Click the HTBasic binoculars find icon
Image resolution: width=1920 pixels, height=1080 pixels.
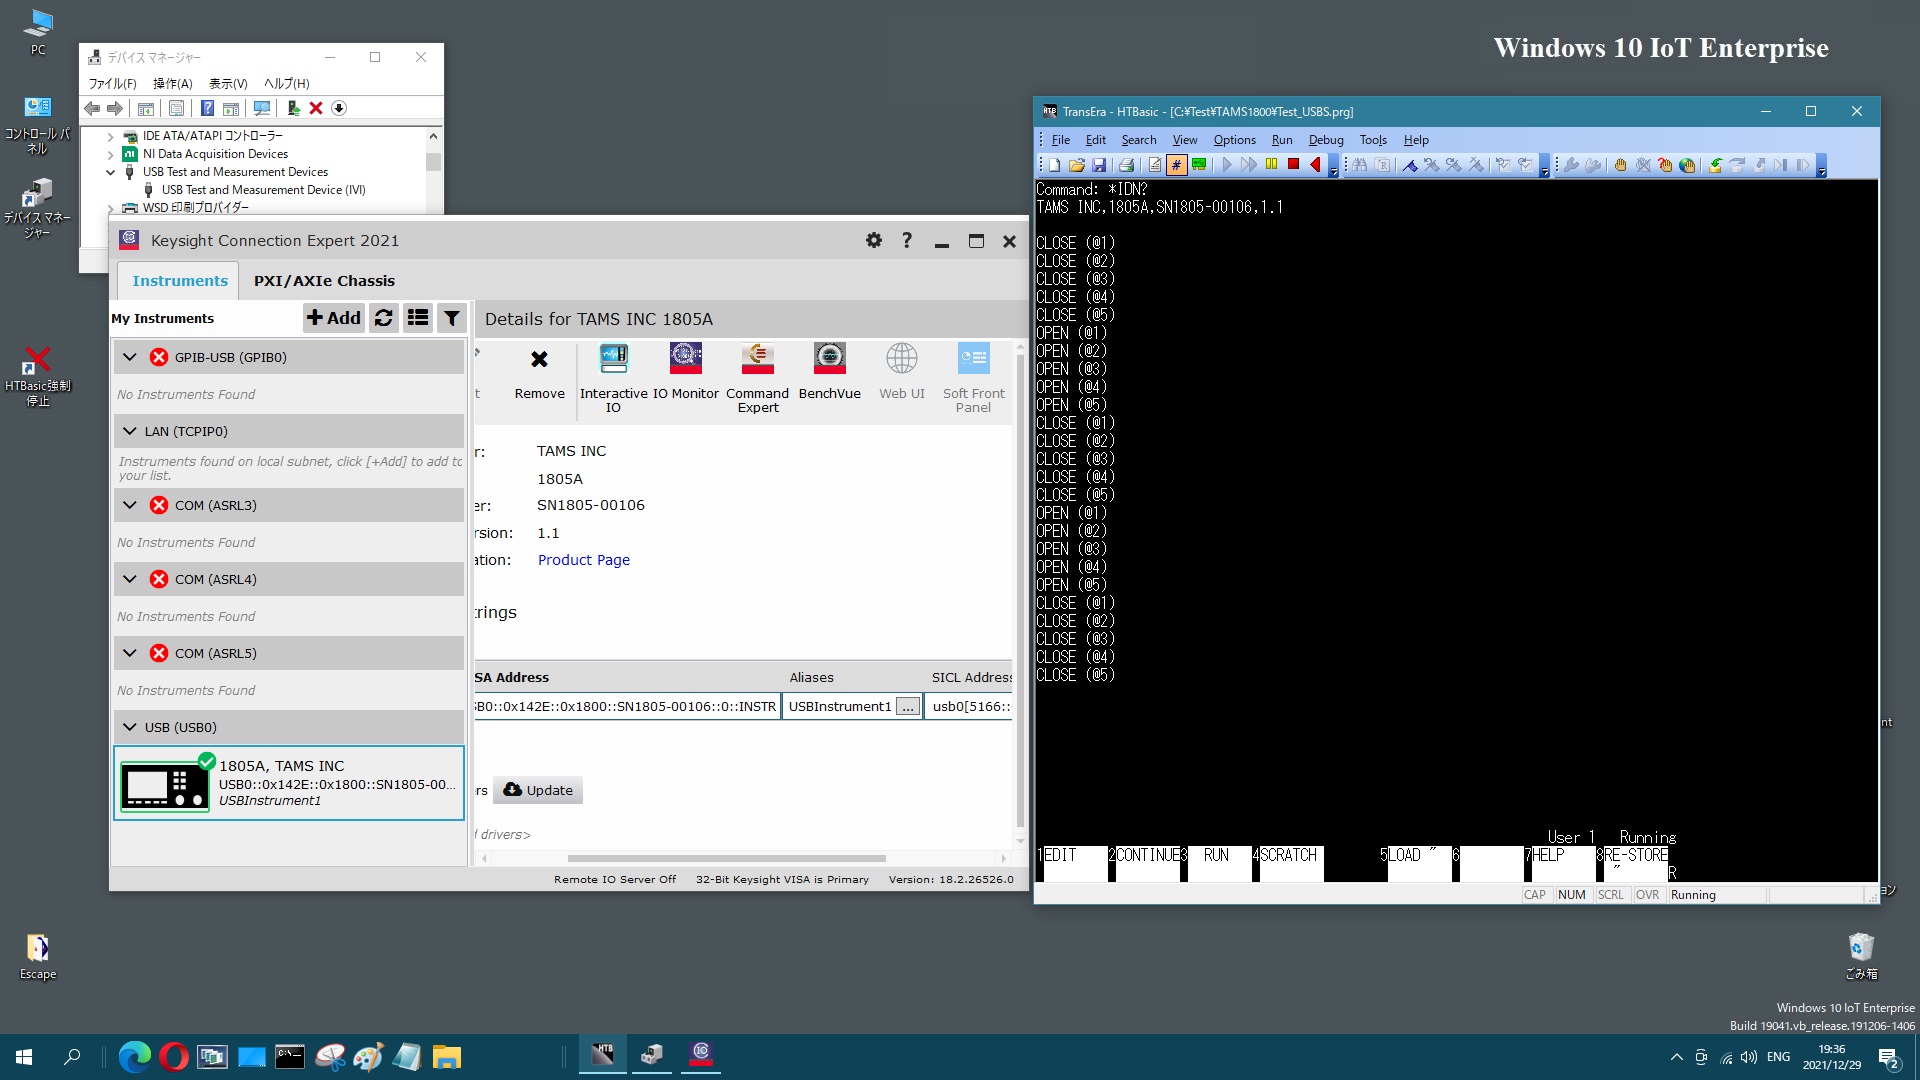point(1360,165)
